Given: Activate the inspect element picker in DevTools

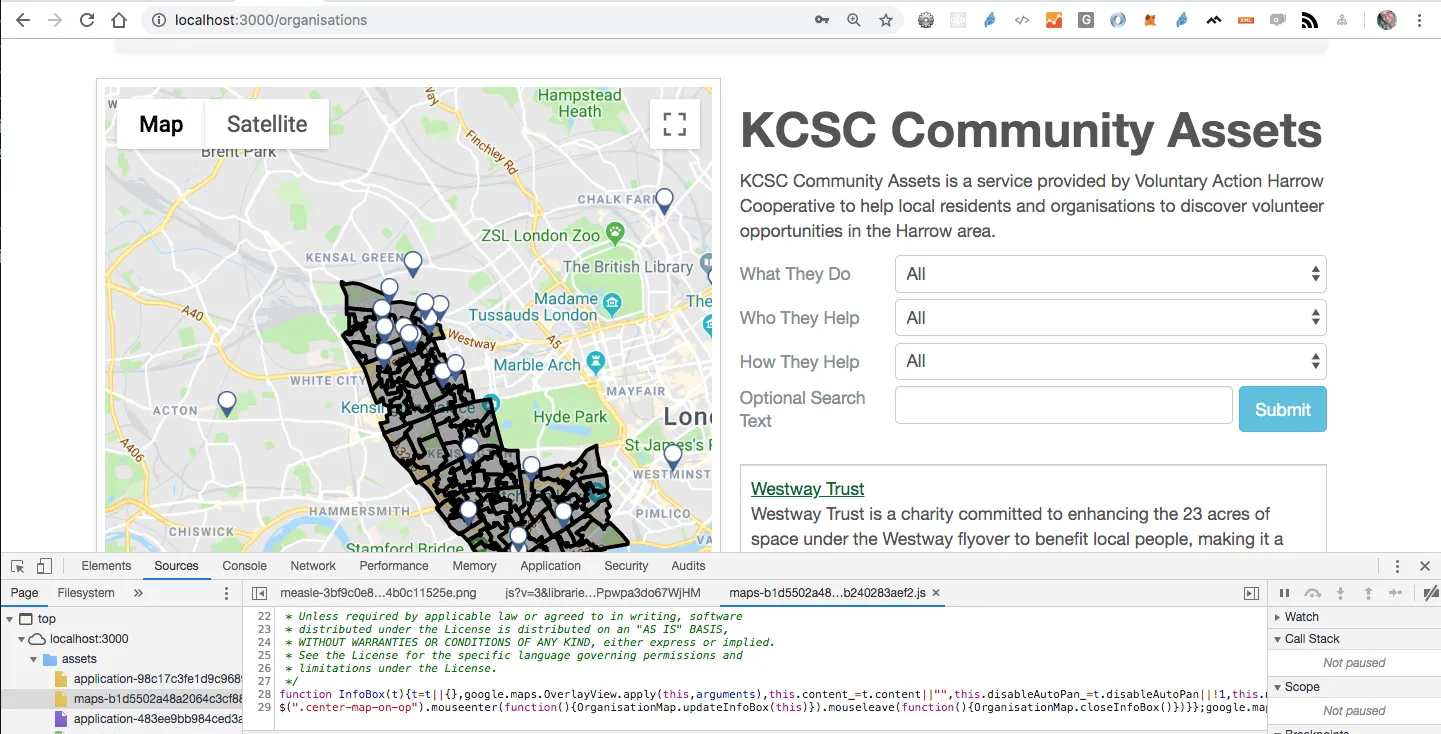Looking at the screenshot, I should pos(18,566).
